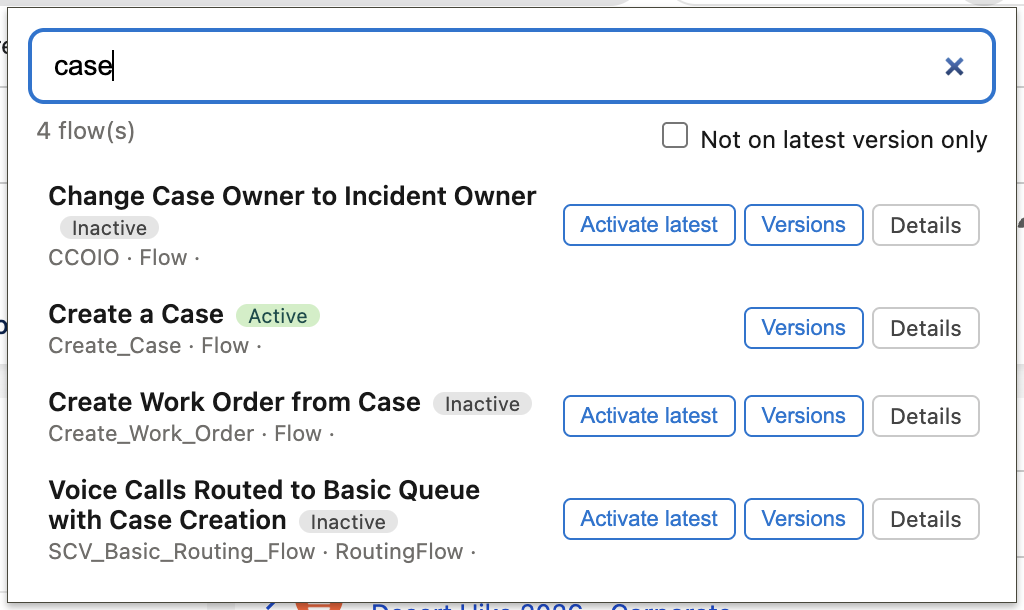Open Details for Change Case Owner to Incident Owner

(925, 225)
